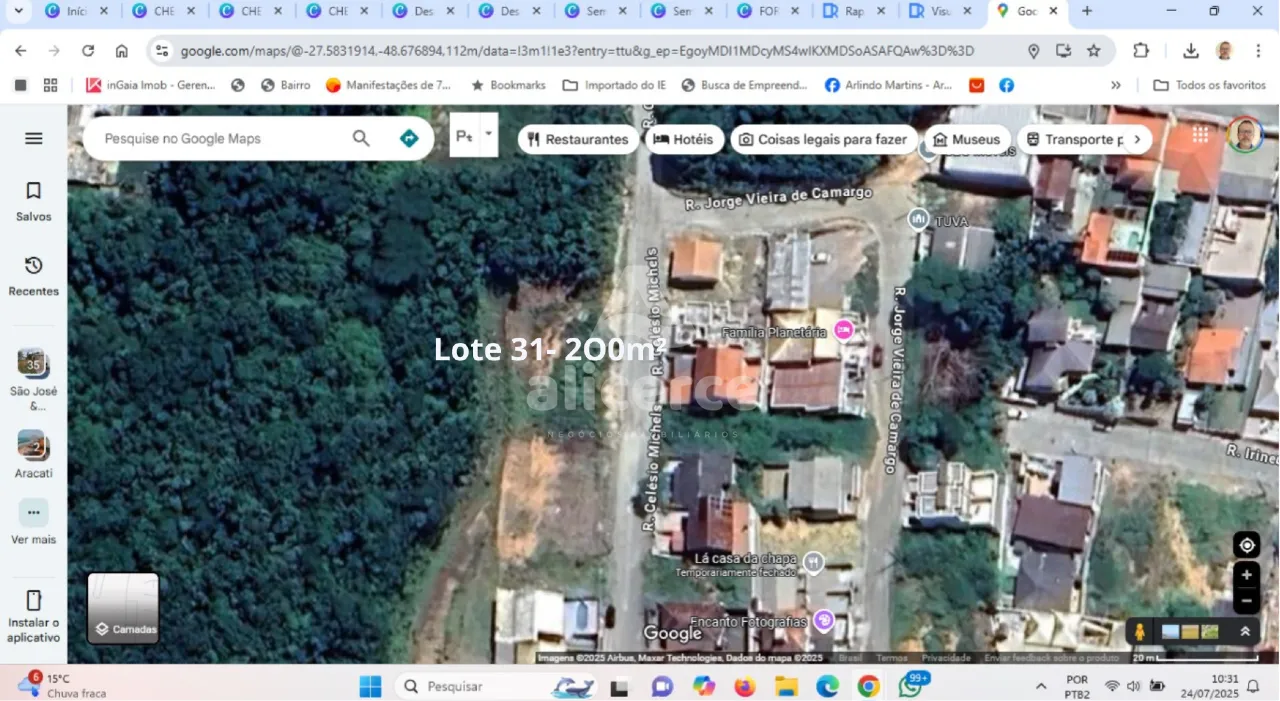This screenshot has height=701, width=1280.
Task: Select the Museus category chip
Action: (966, 140)
